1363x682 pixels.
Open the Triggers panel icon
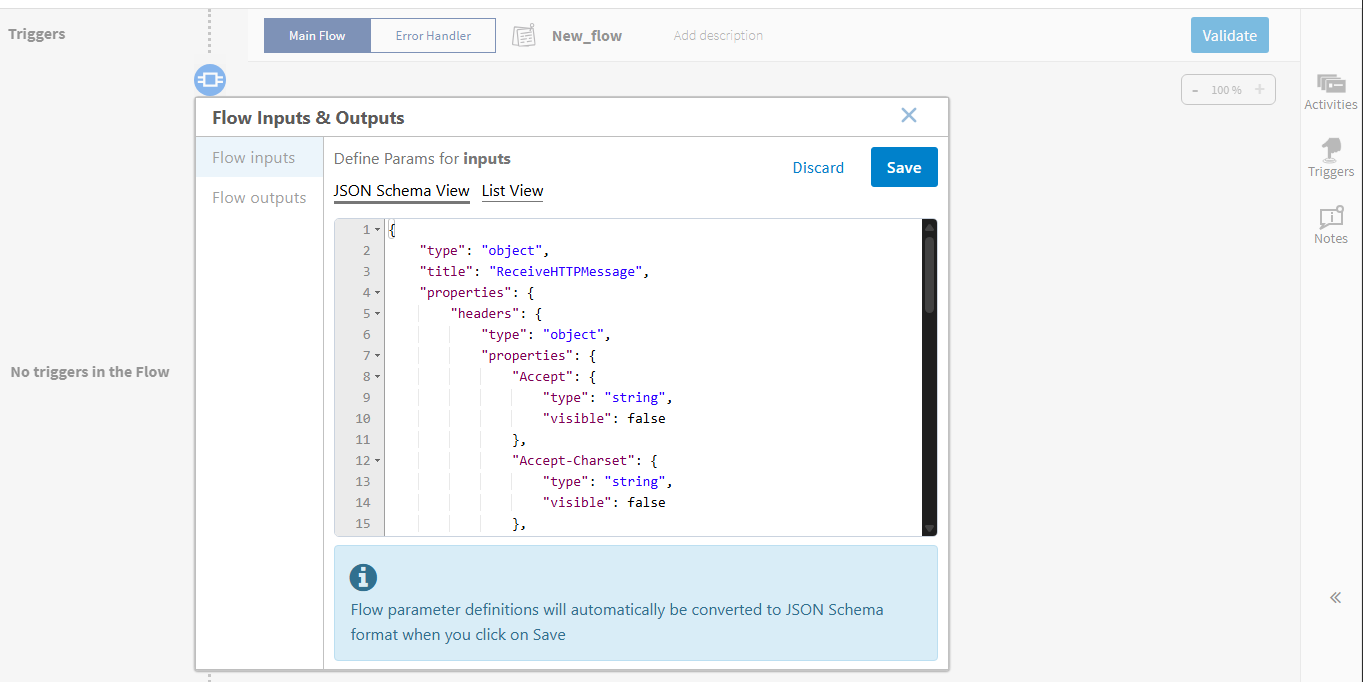(x=1330, y=151)
